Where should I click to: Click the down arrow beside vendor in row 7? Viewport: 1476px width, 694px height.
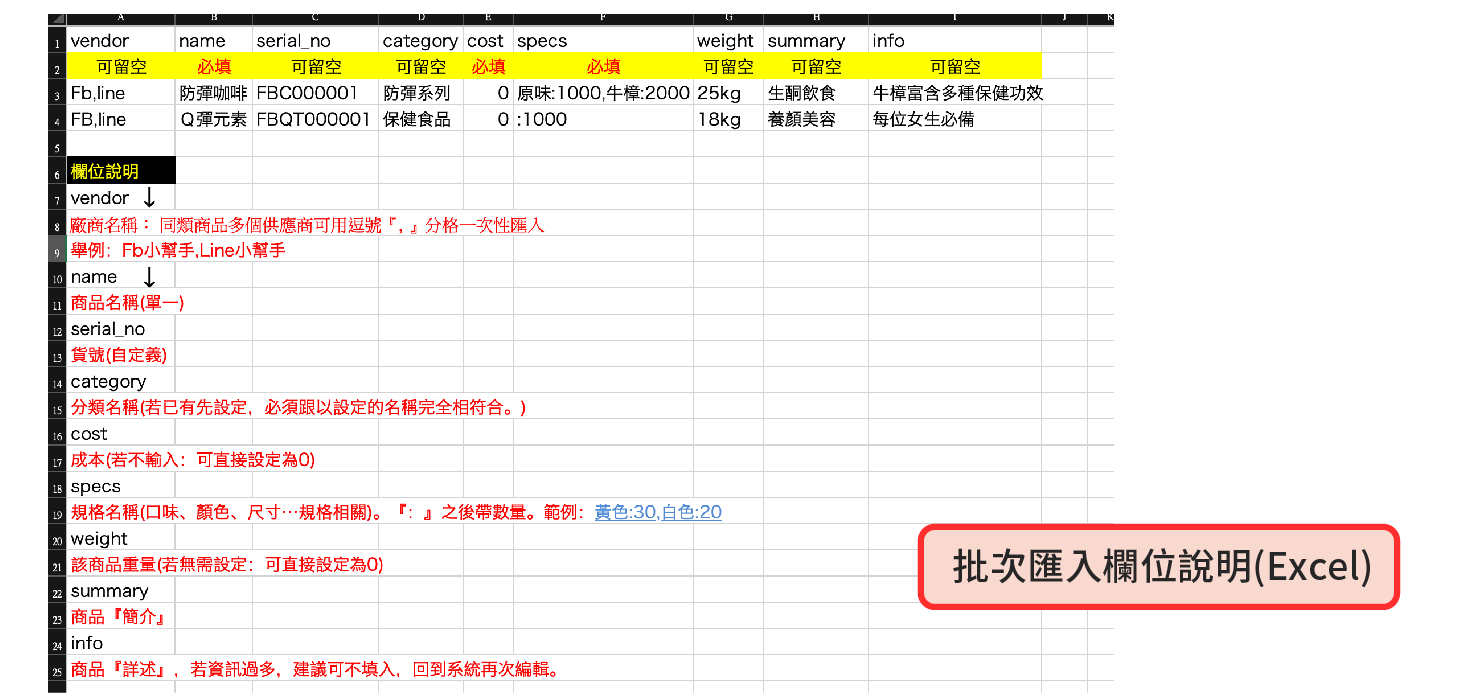[x=149, y=198]
